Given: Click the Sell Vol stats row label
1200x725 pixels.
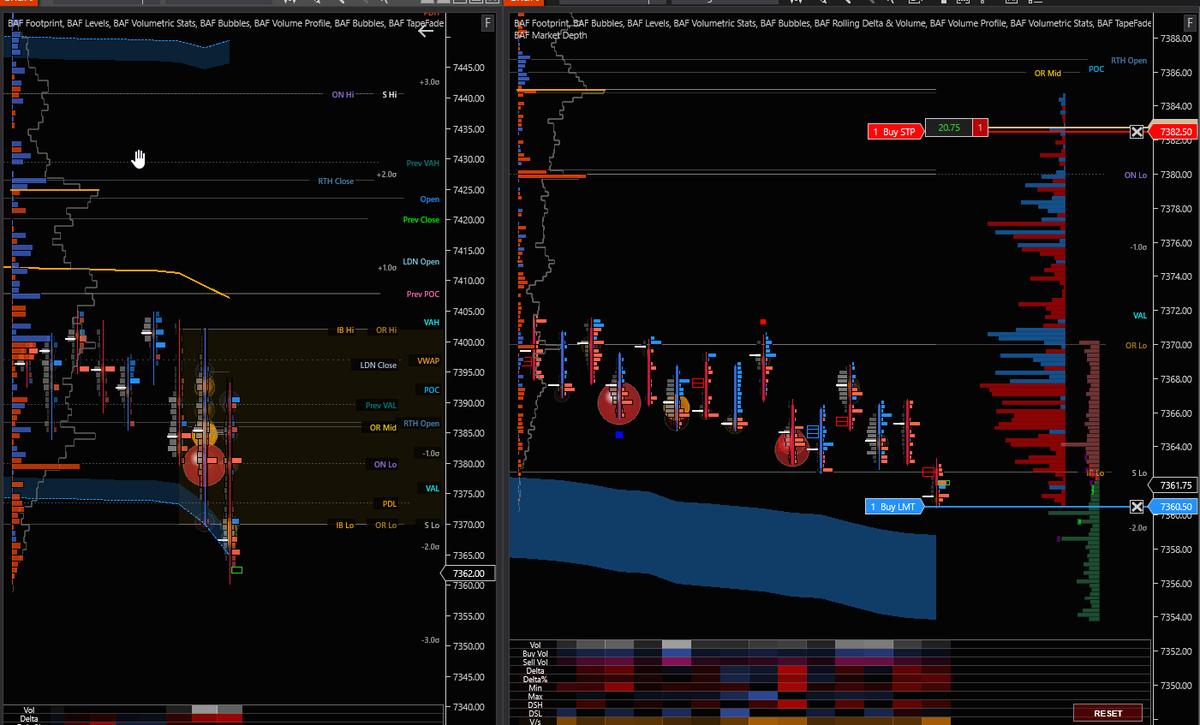Looking at the screenshot, I should coord(533,662).
